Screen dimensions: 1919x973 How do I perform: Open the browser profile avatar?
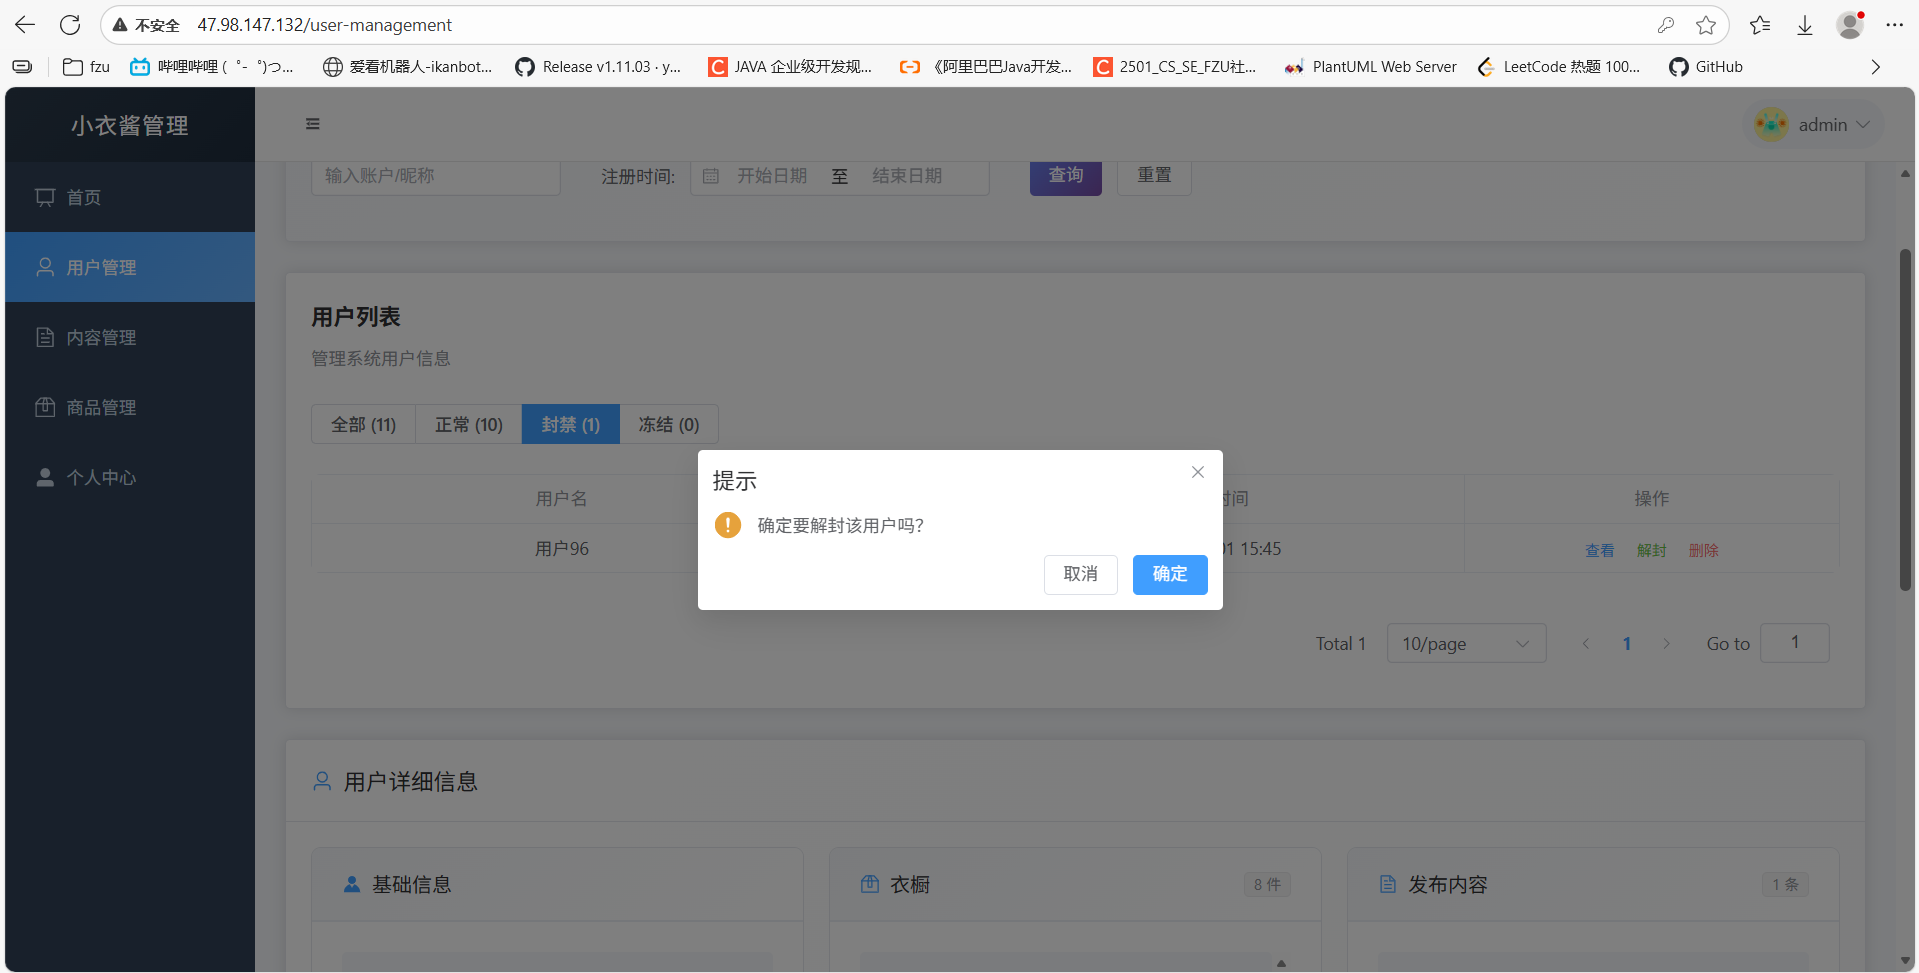pos(1851,25)
